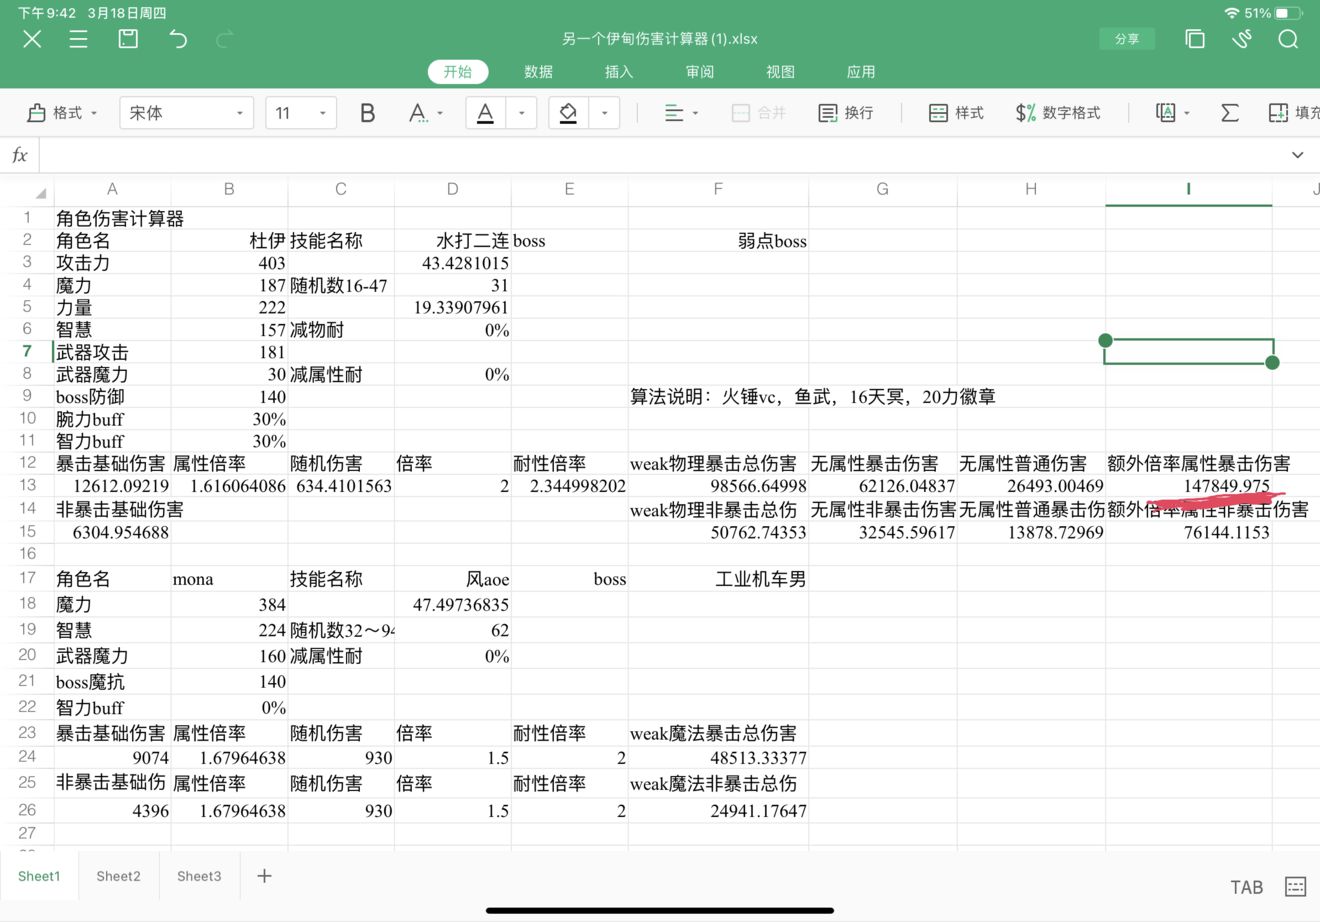This screenshot has width=1320, height=922.
Task: Open the 格式 format dropdown
Action: (x=62, y=113)
